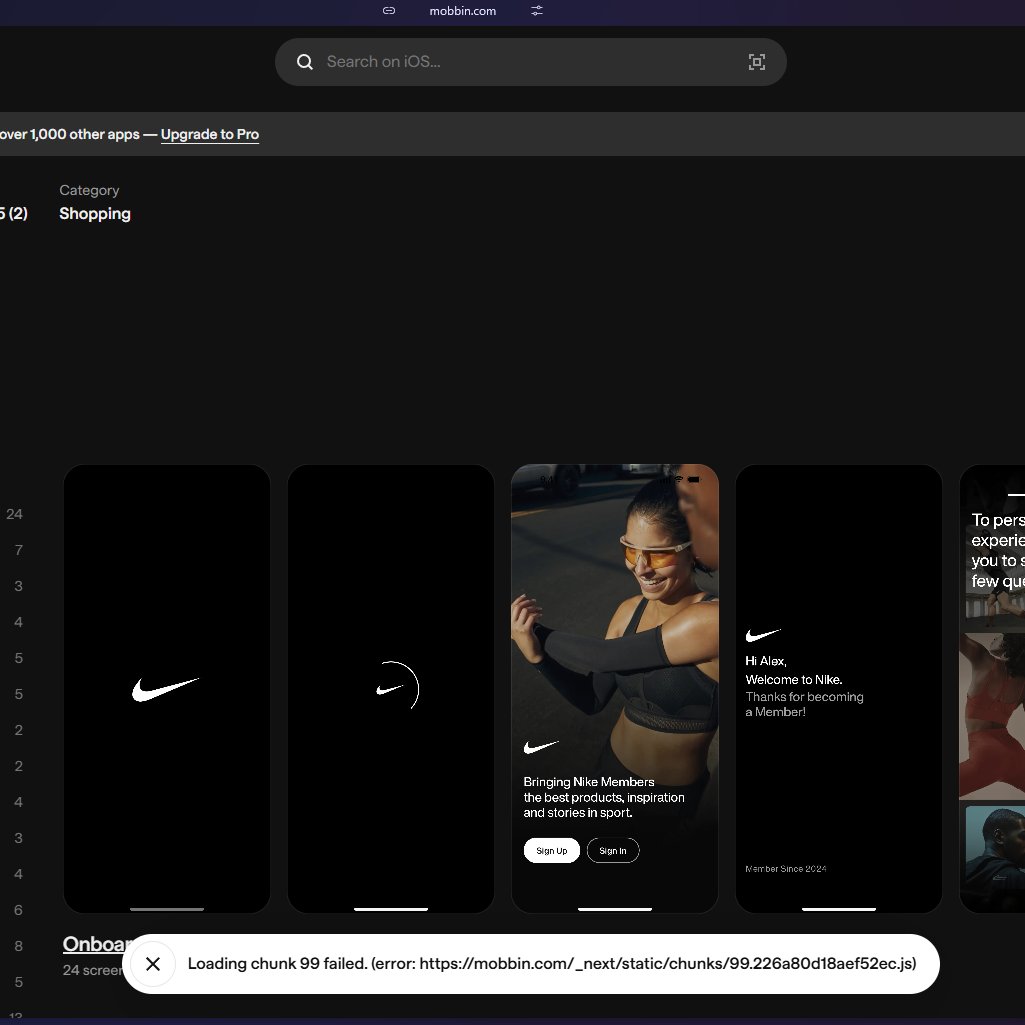Click the Category label

click(x=90, y=190)
